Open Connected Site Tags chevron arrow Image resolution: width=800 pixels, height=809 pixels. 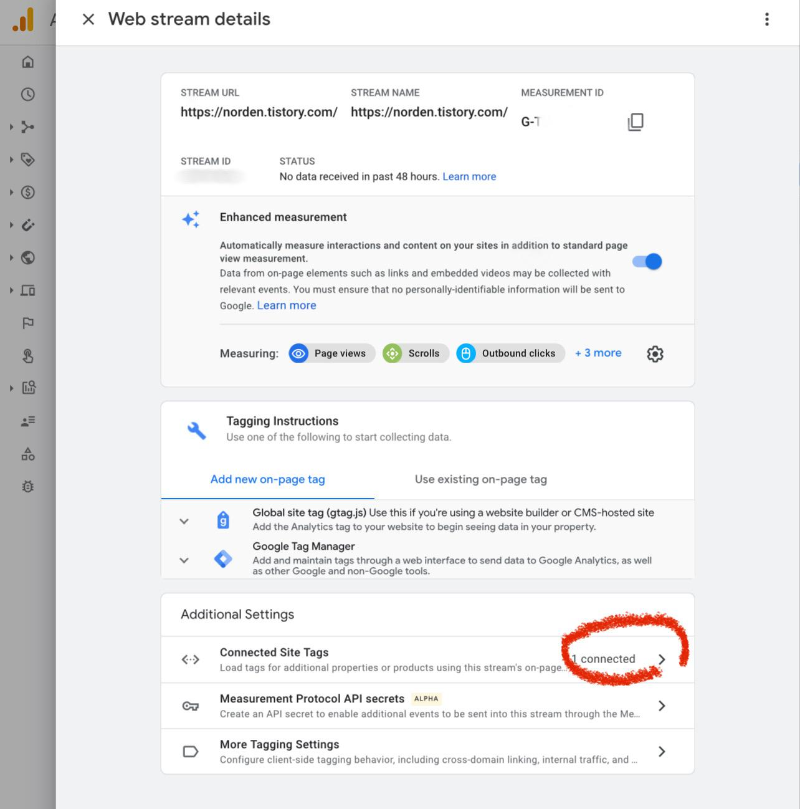tap(662, 659)
